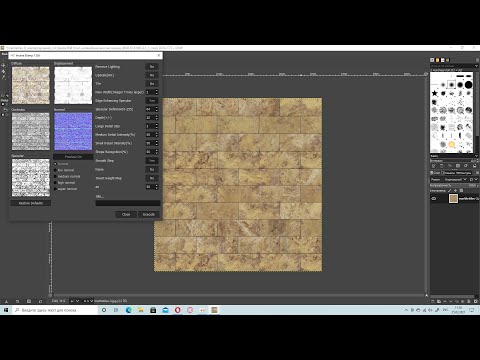
Task: Click the Medium Detail Intensity spinner arrows
Action: coord(156,135)
